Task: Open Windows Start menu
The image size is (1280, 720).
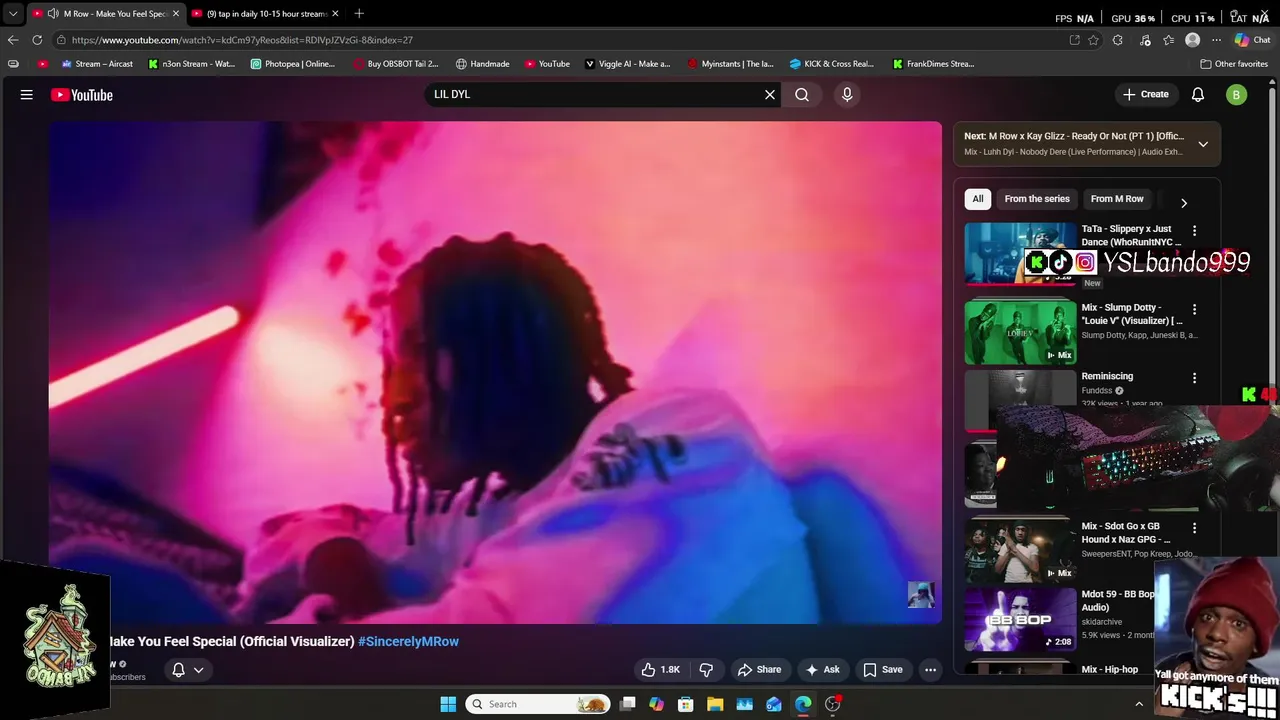Action: [448, 704]
